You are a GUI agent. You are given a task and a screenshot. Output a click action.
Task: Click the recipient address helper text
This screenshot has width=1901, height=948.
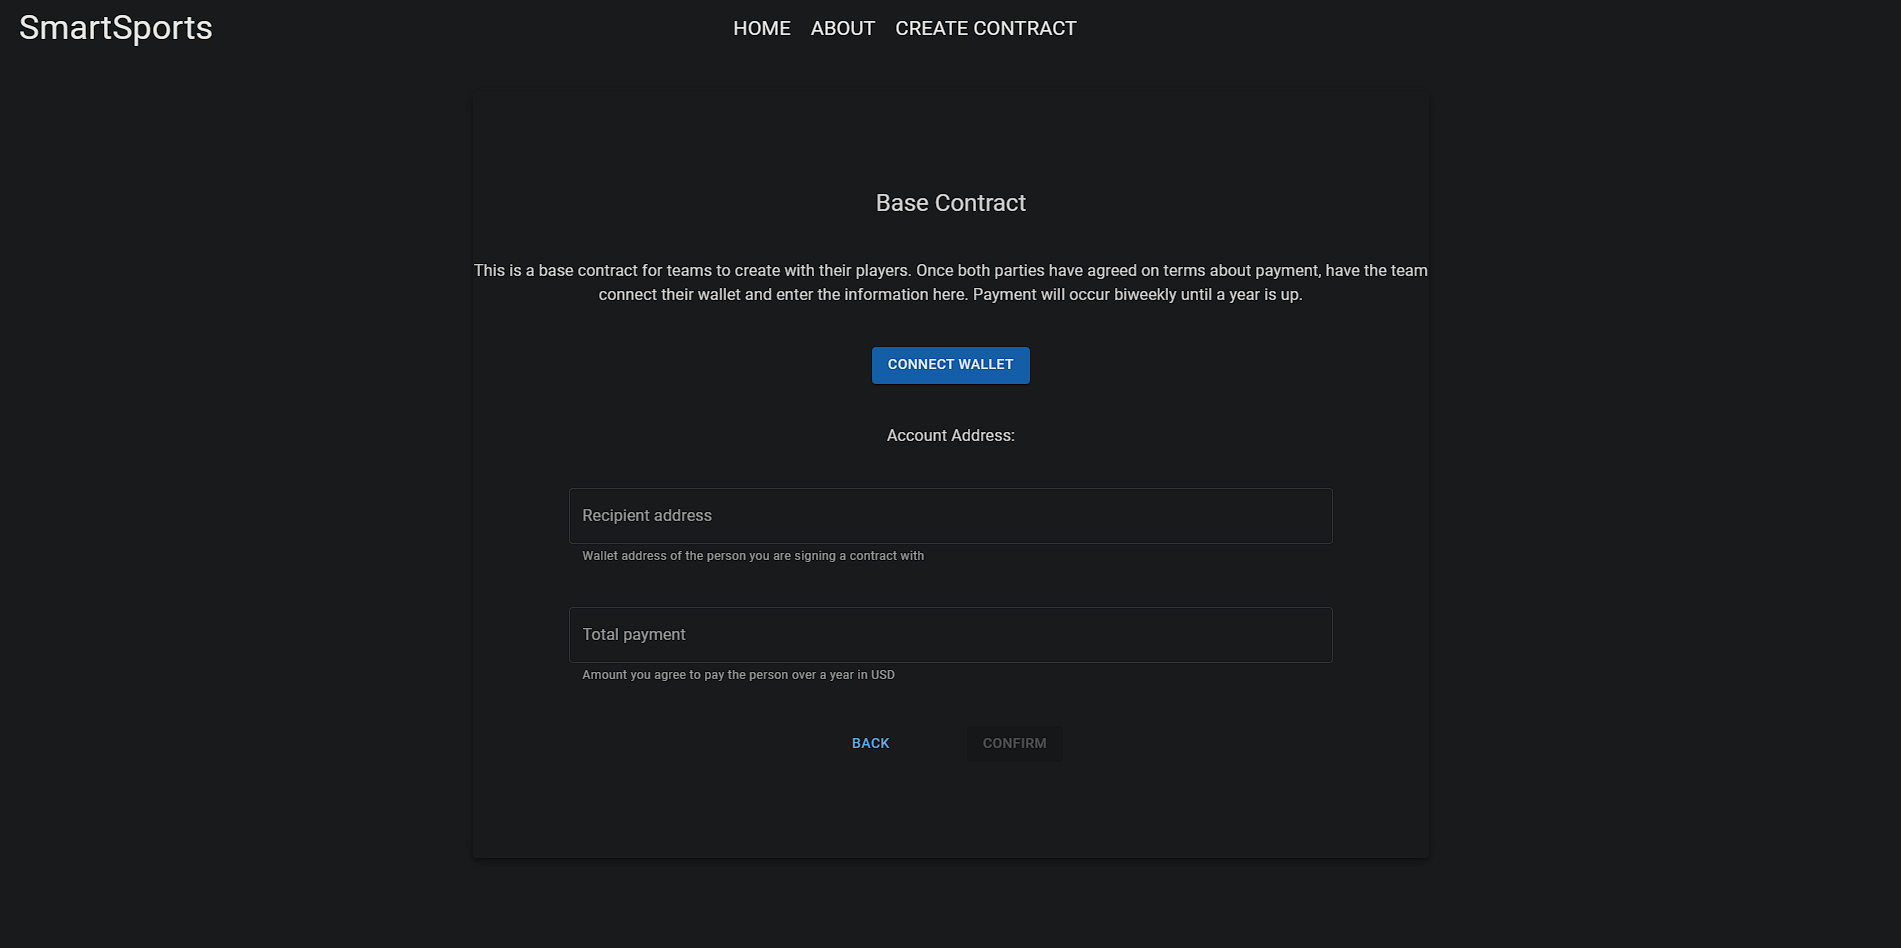click(752, 555)
